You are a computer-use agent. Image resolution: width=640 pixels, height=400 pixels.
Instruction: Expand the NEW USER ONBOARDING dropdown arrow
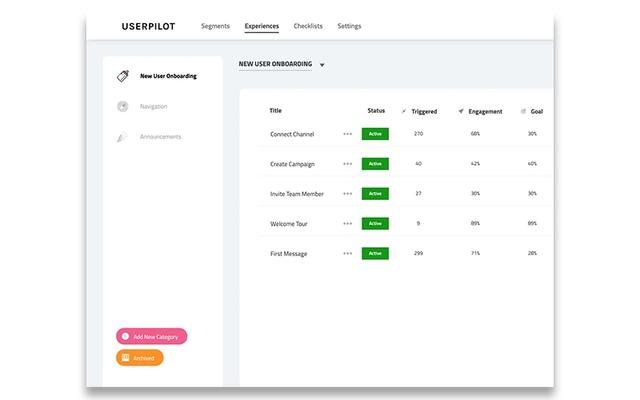[x=322, y=65]
